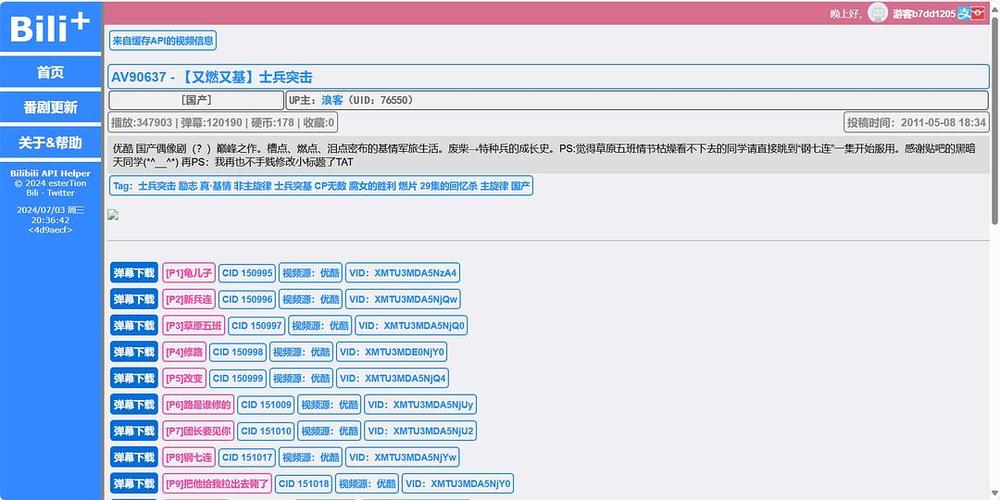Click the red envelope icon in header
Image resolution: width=1000 pixels, height=500 pixels.
pyautogui.click(x=978, y=13)
